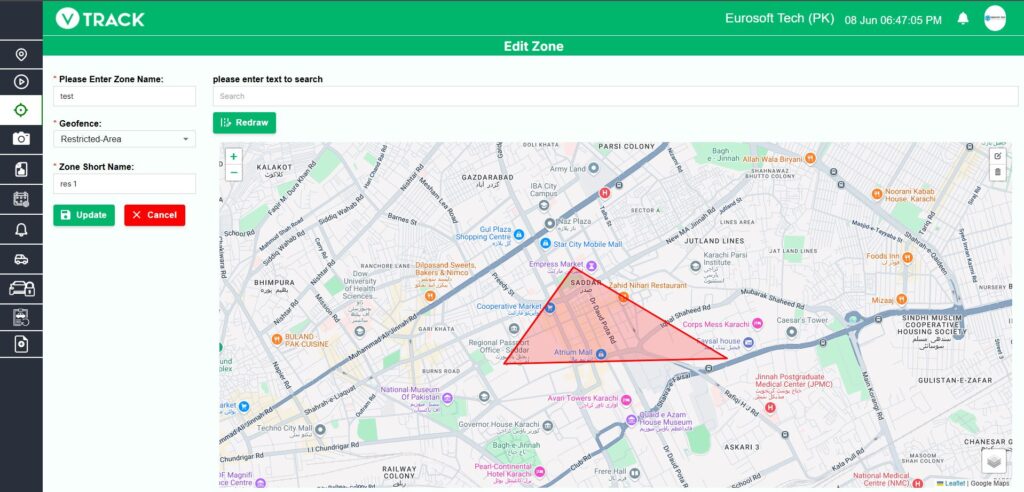Select the geofence target sidebar icon
The width and height of the screenshot is (1024, 492).
tap(21, 110)
